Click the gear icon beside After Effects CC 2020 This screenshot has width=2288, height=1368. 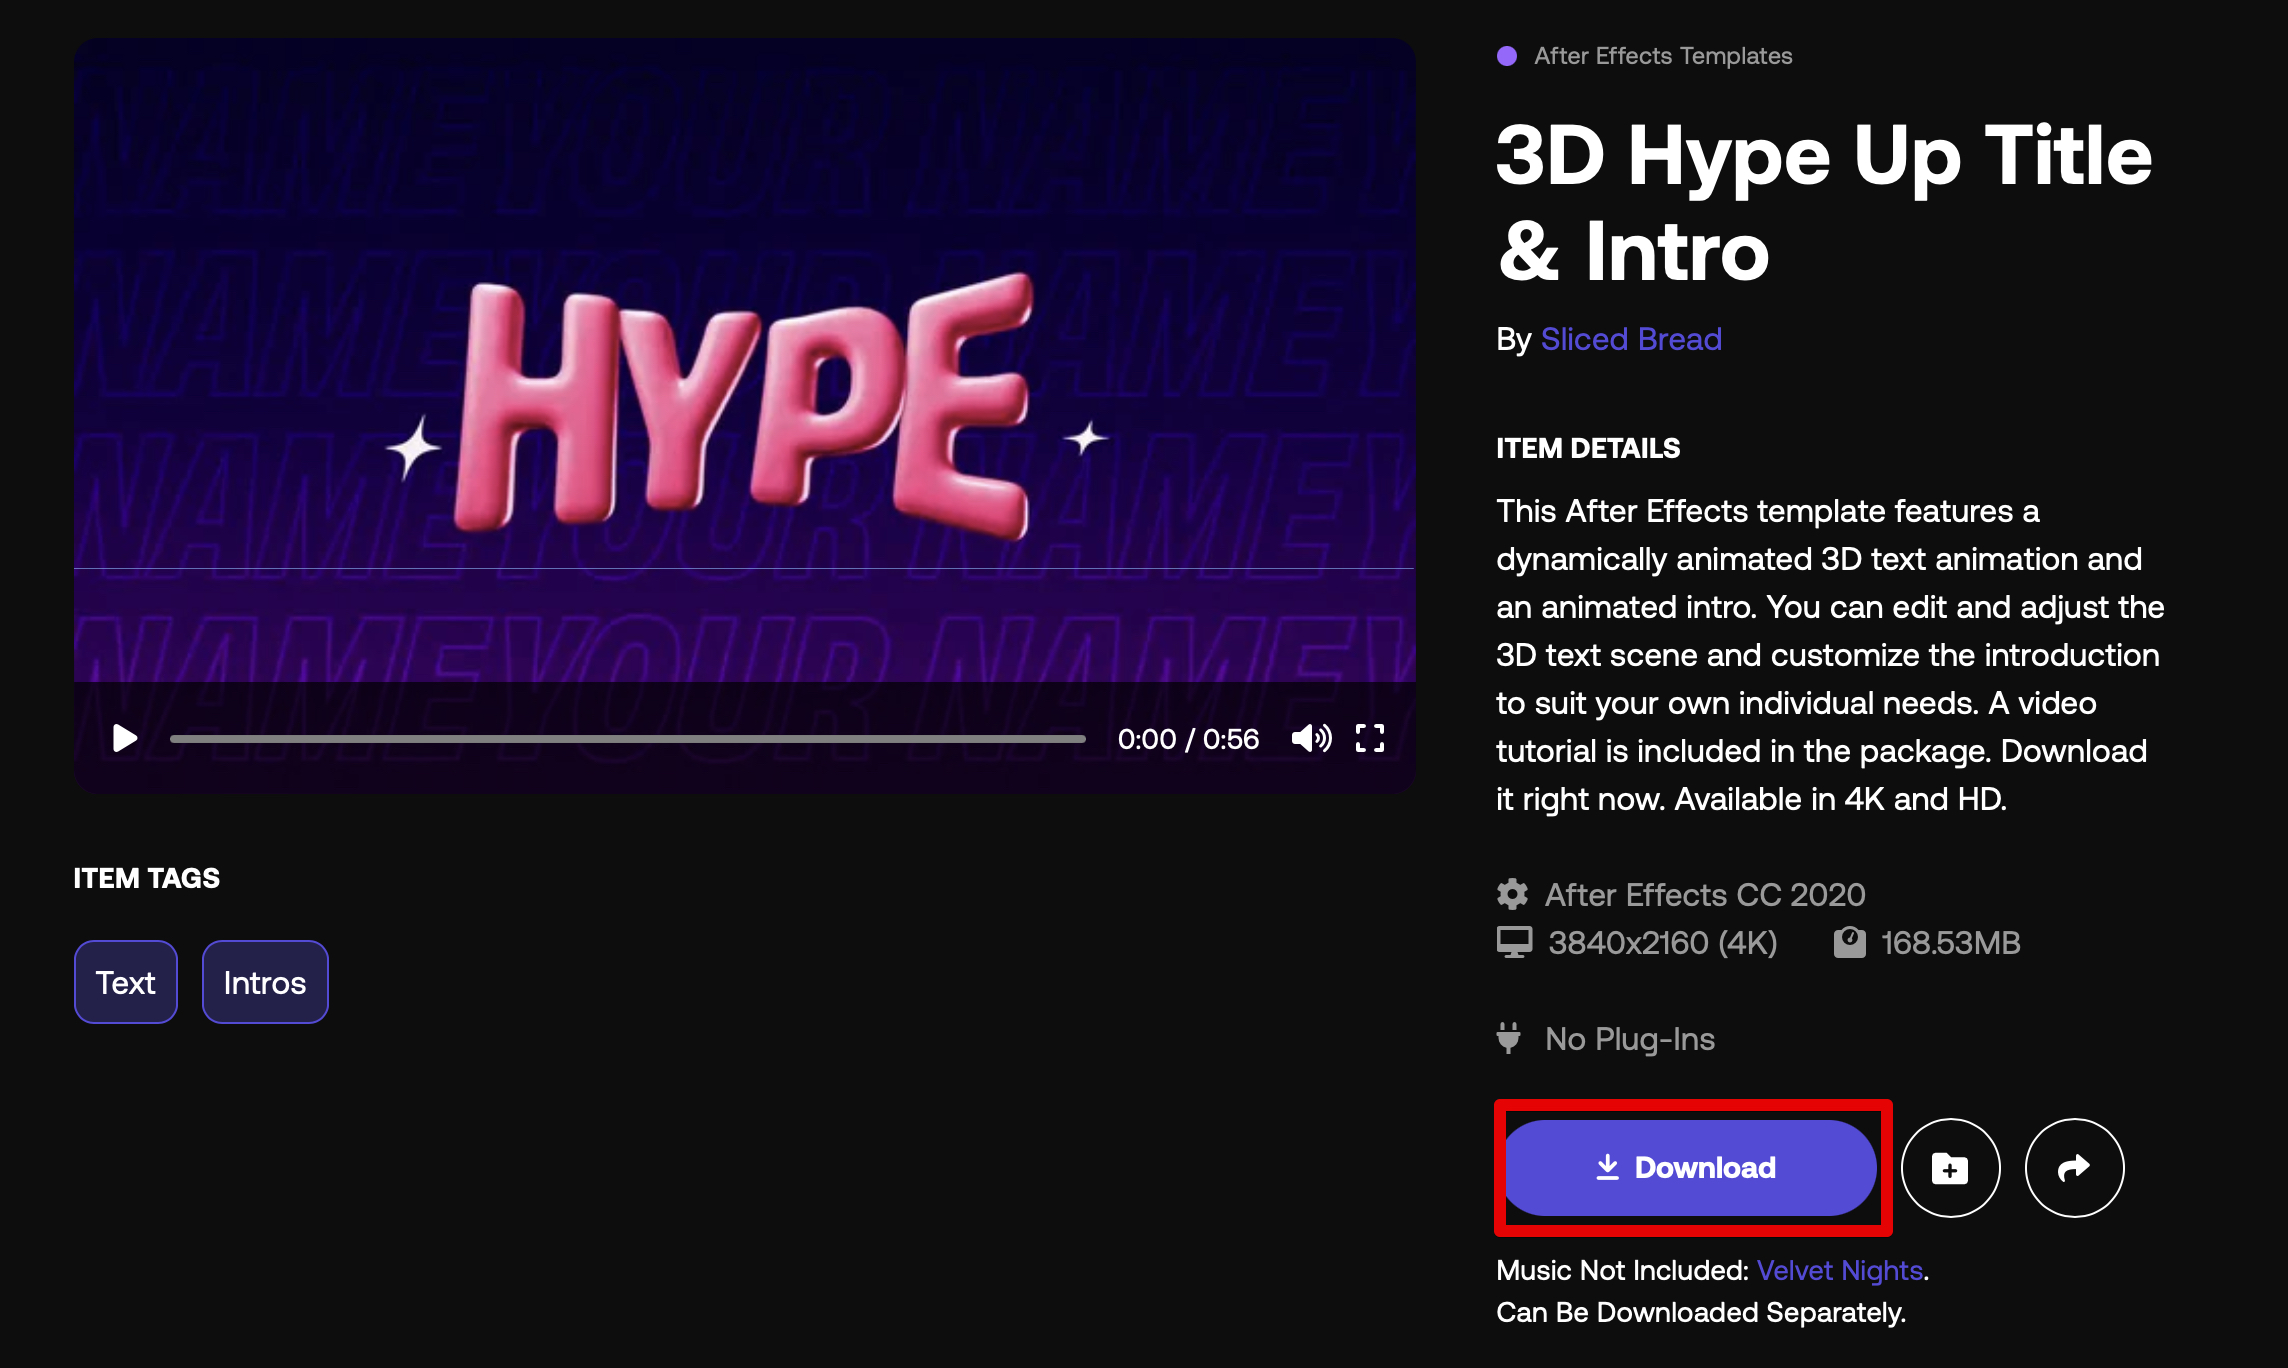(x=1512, y=894)
